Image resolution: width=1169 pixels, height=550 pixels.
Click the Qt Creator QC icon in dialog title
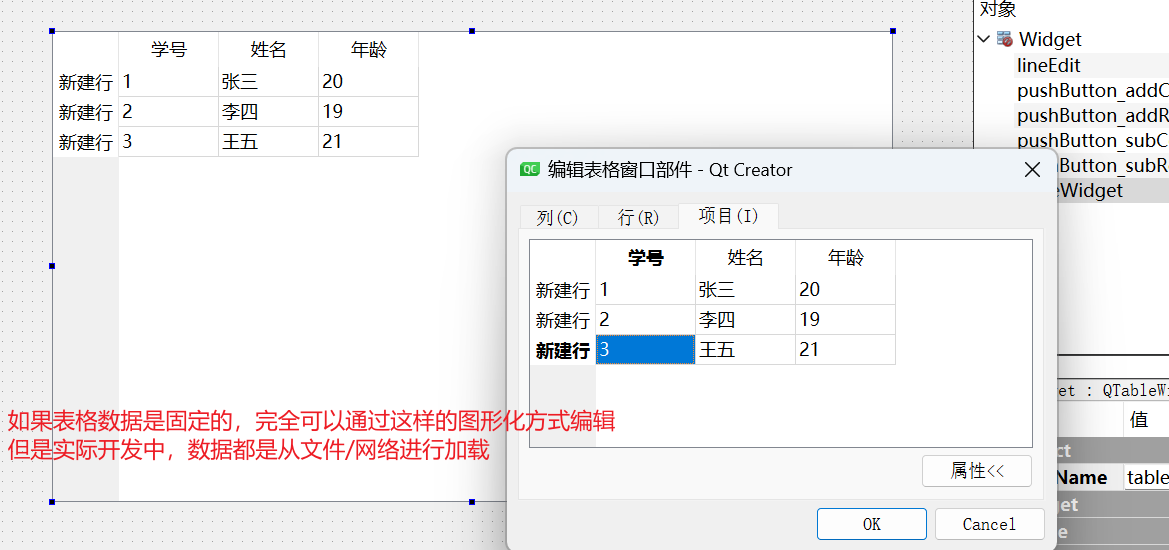point(530,170)
